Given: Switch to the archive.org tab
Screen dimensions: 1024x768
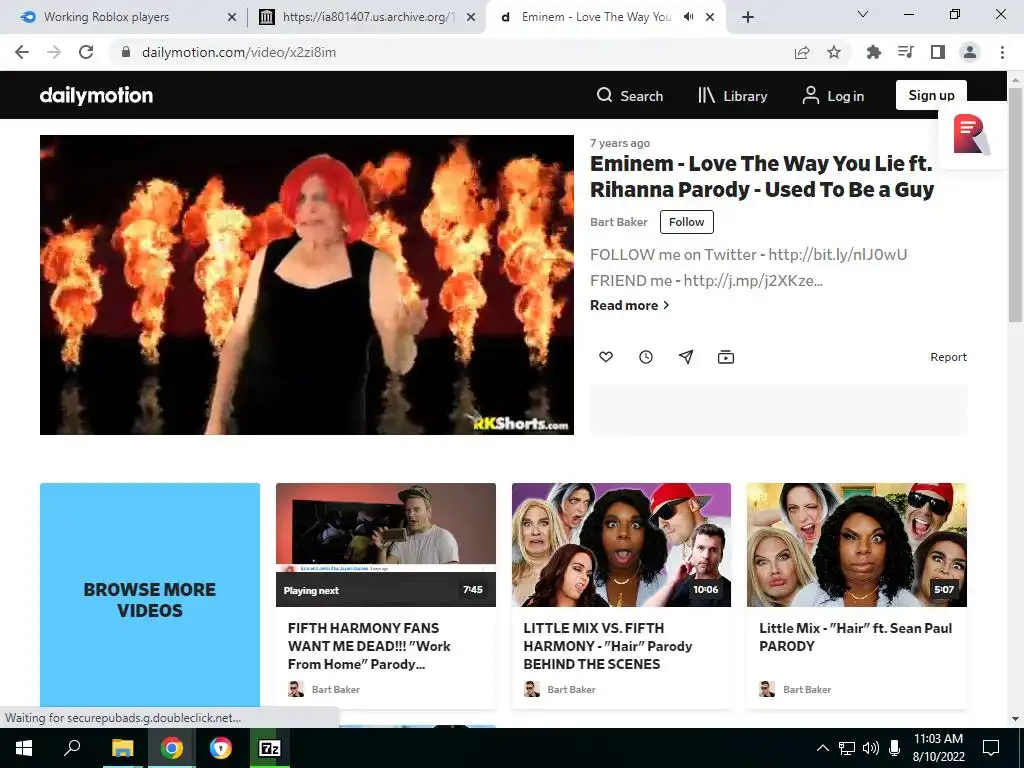Looking at the screenshot, I should point(368,17).
